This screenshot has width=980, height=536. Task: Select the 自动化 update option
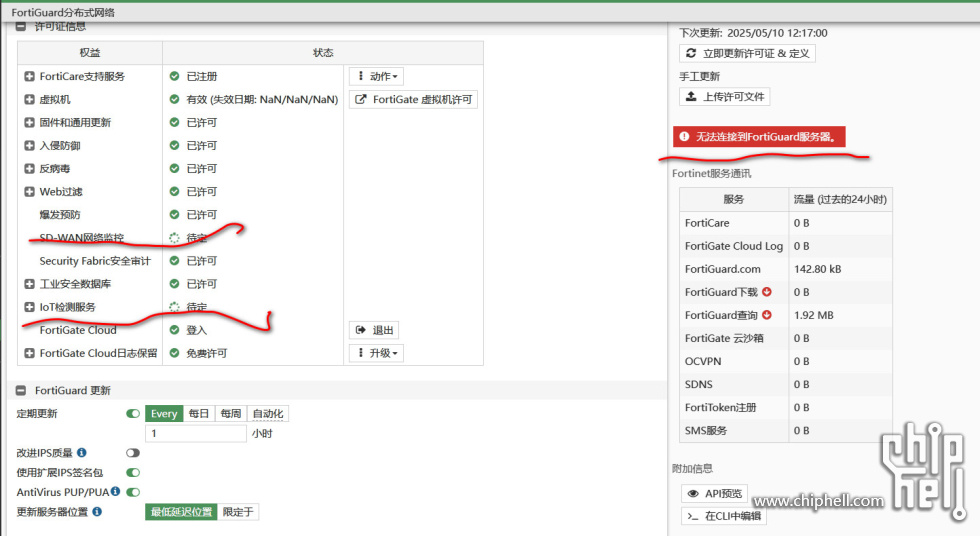pos(268,414)
